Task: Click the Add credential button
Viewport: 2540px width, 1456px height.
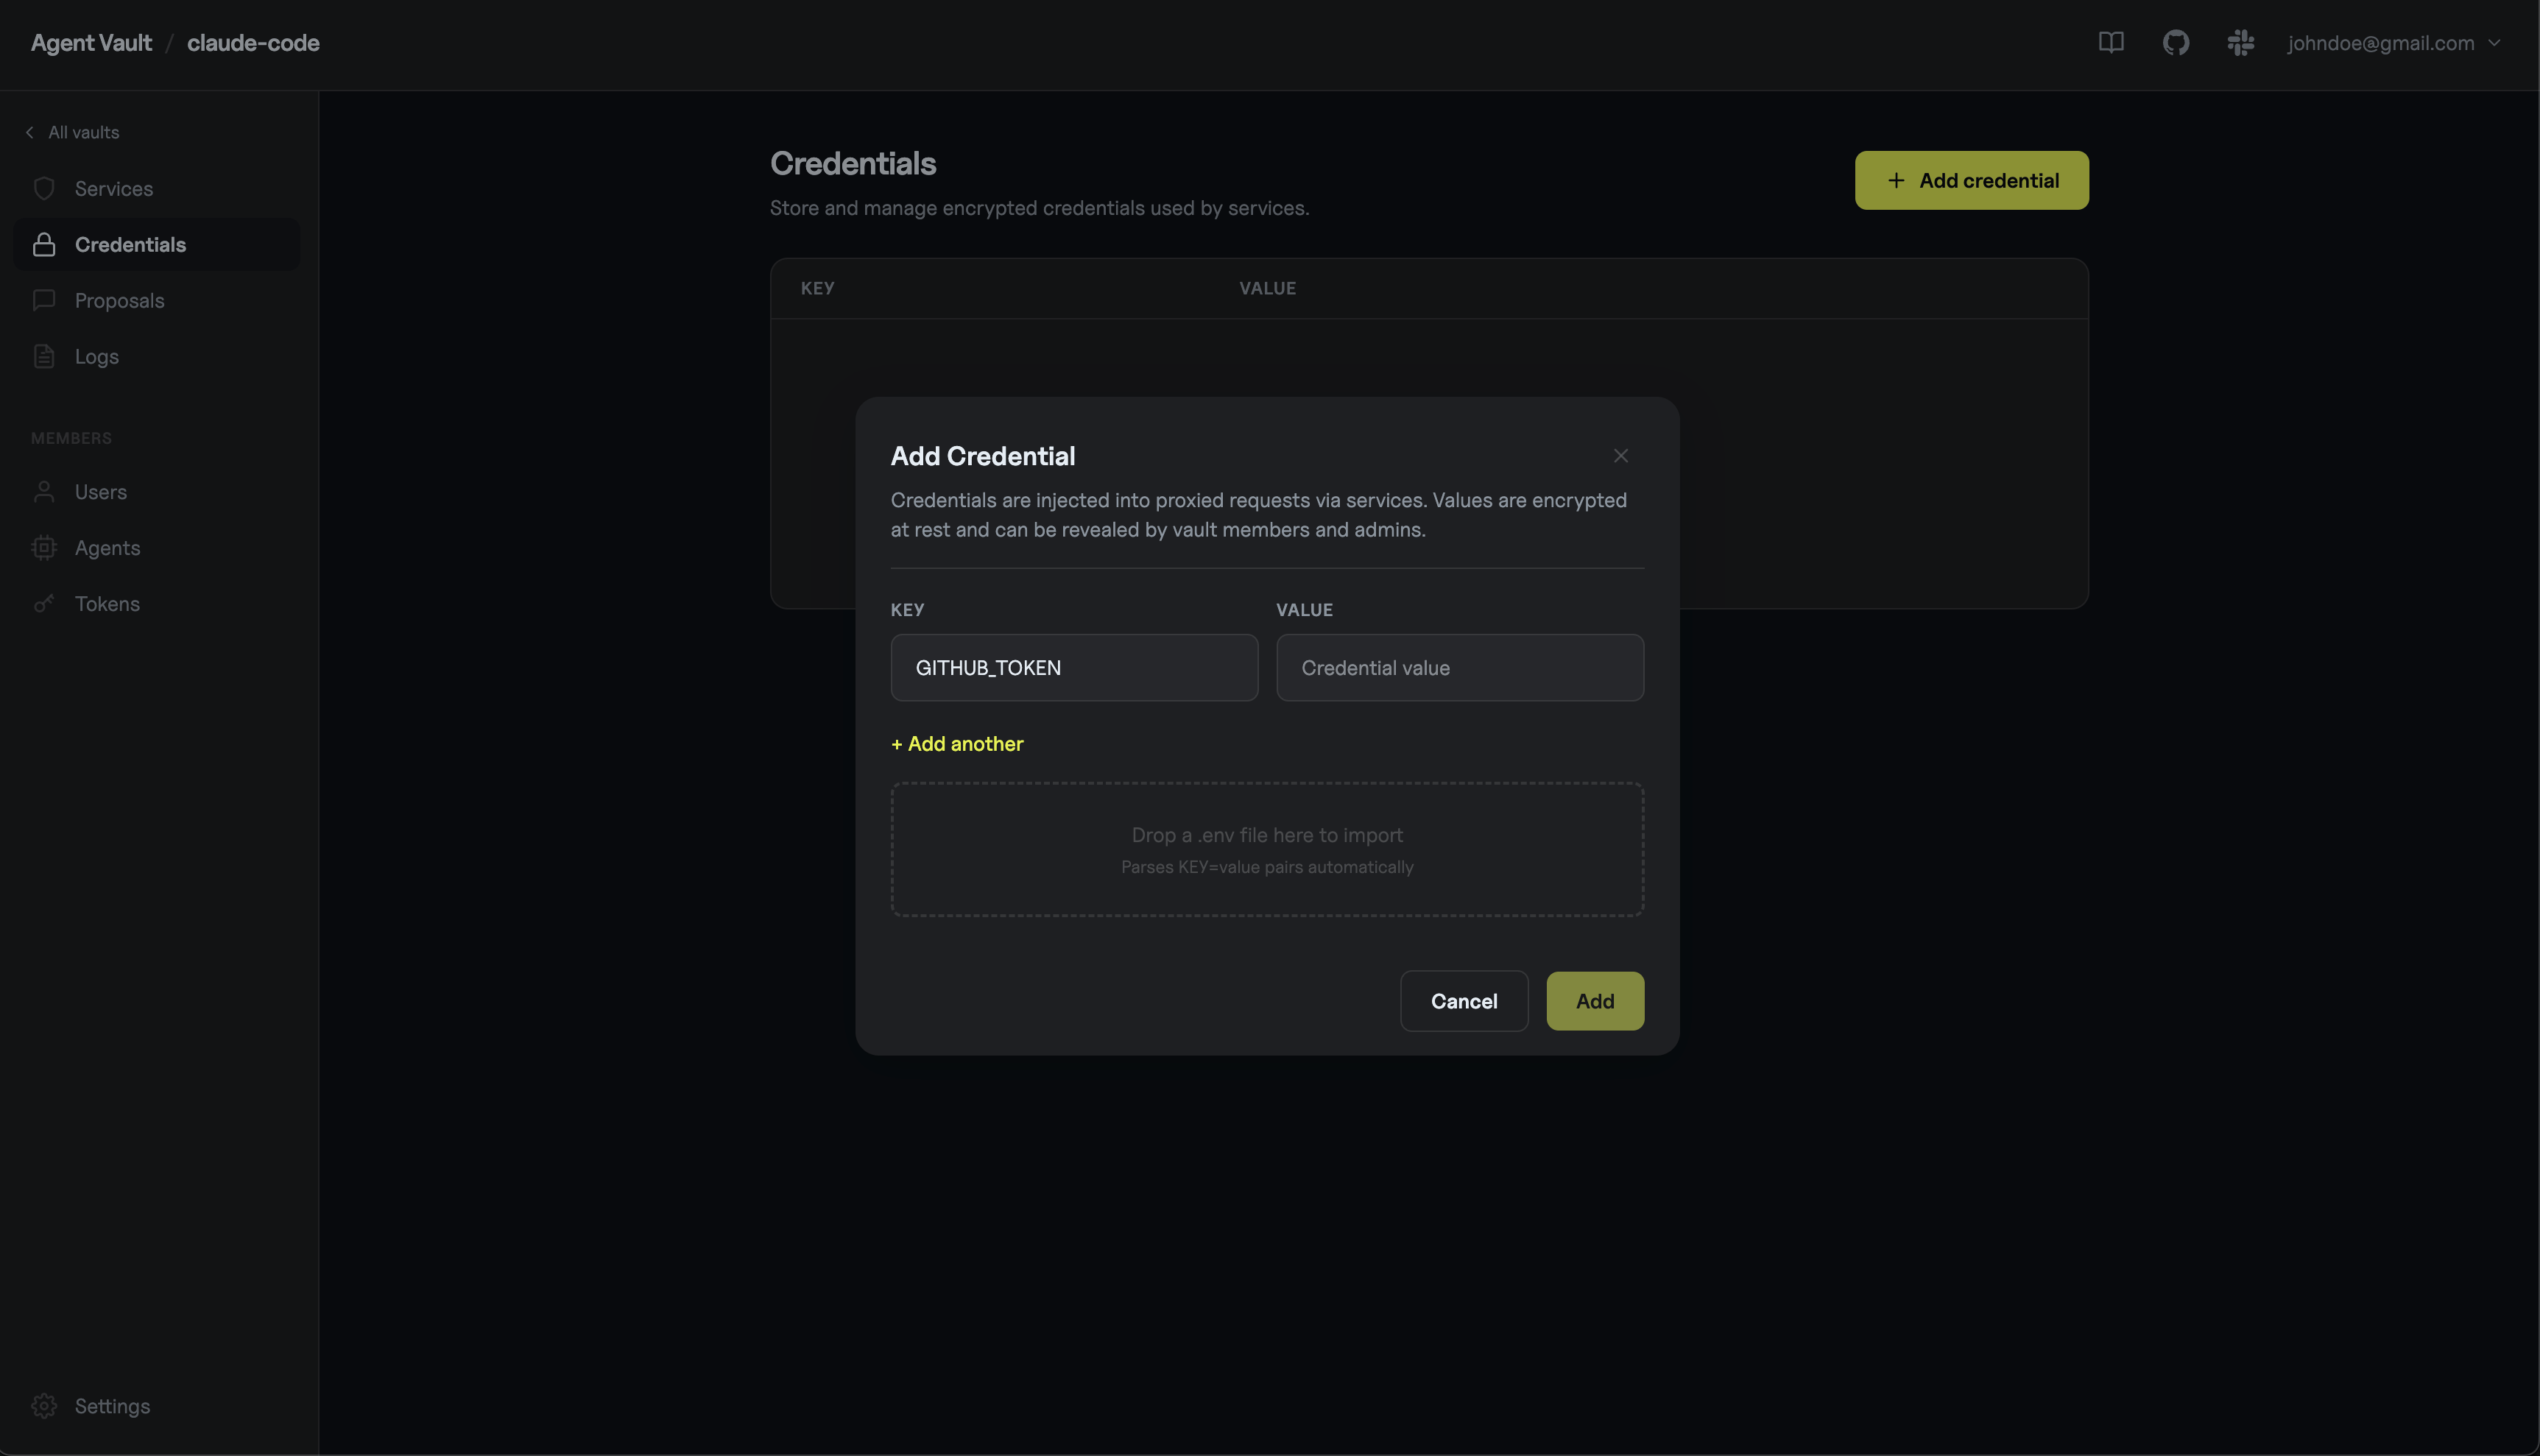Action: [x=1971, y=180]
